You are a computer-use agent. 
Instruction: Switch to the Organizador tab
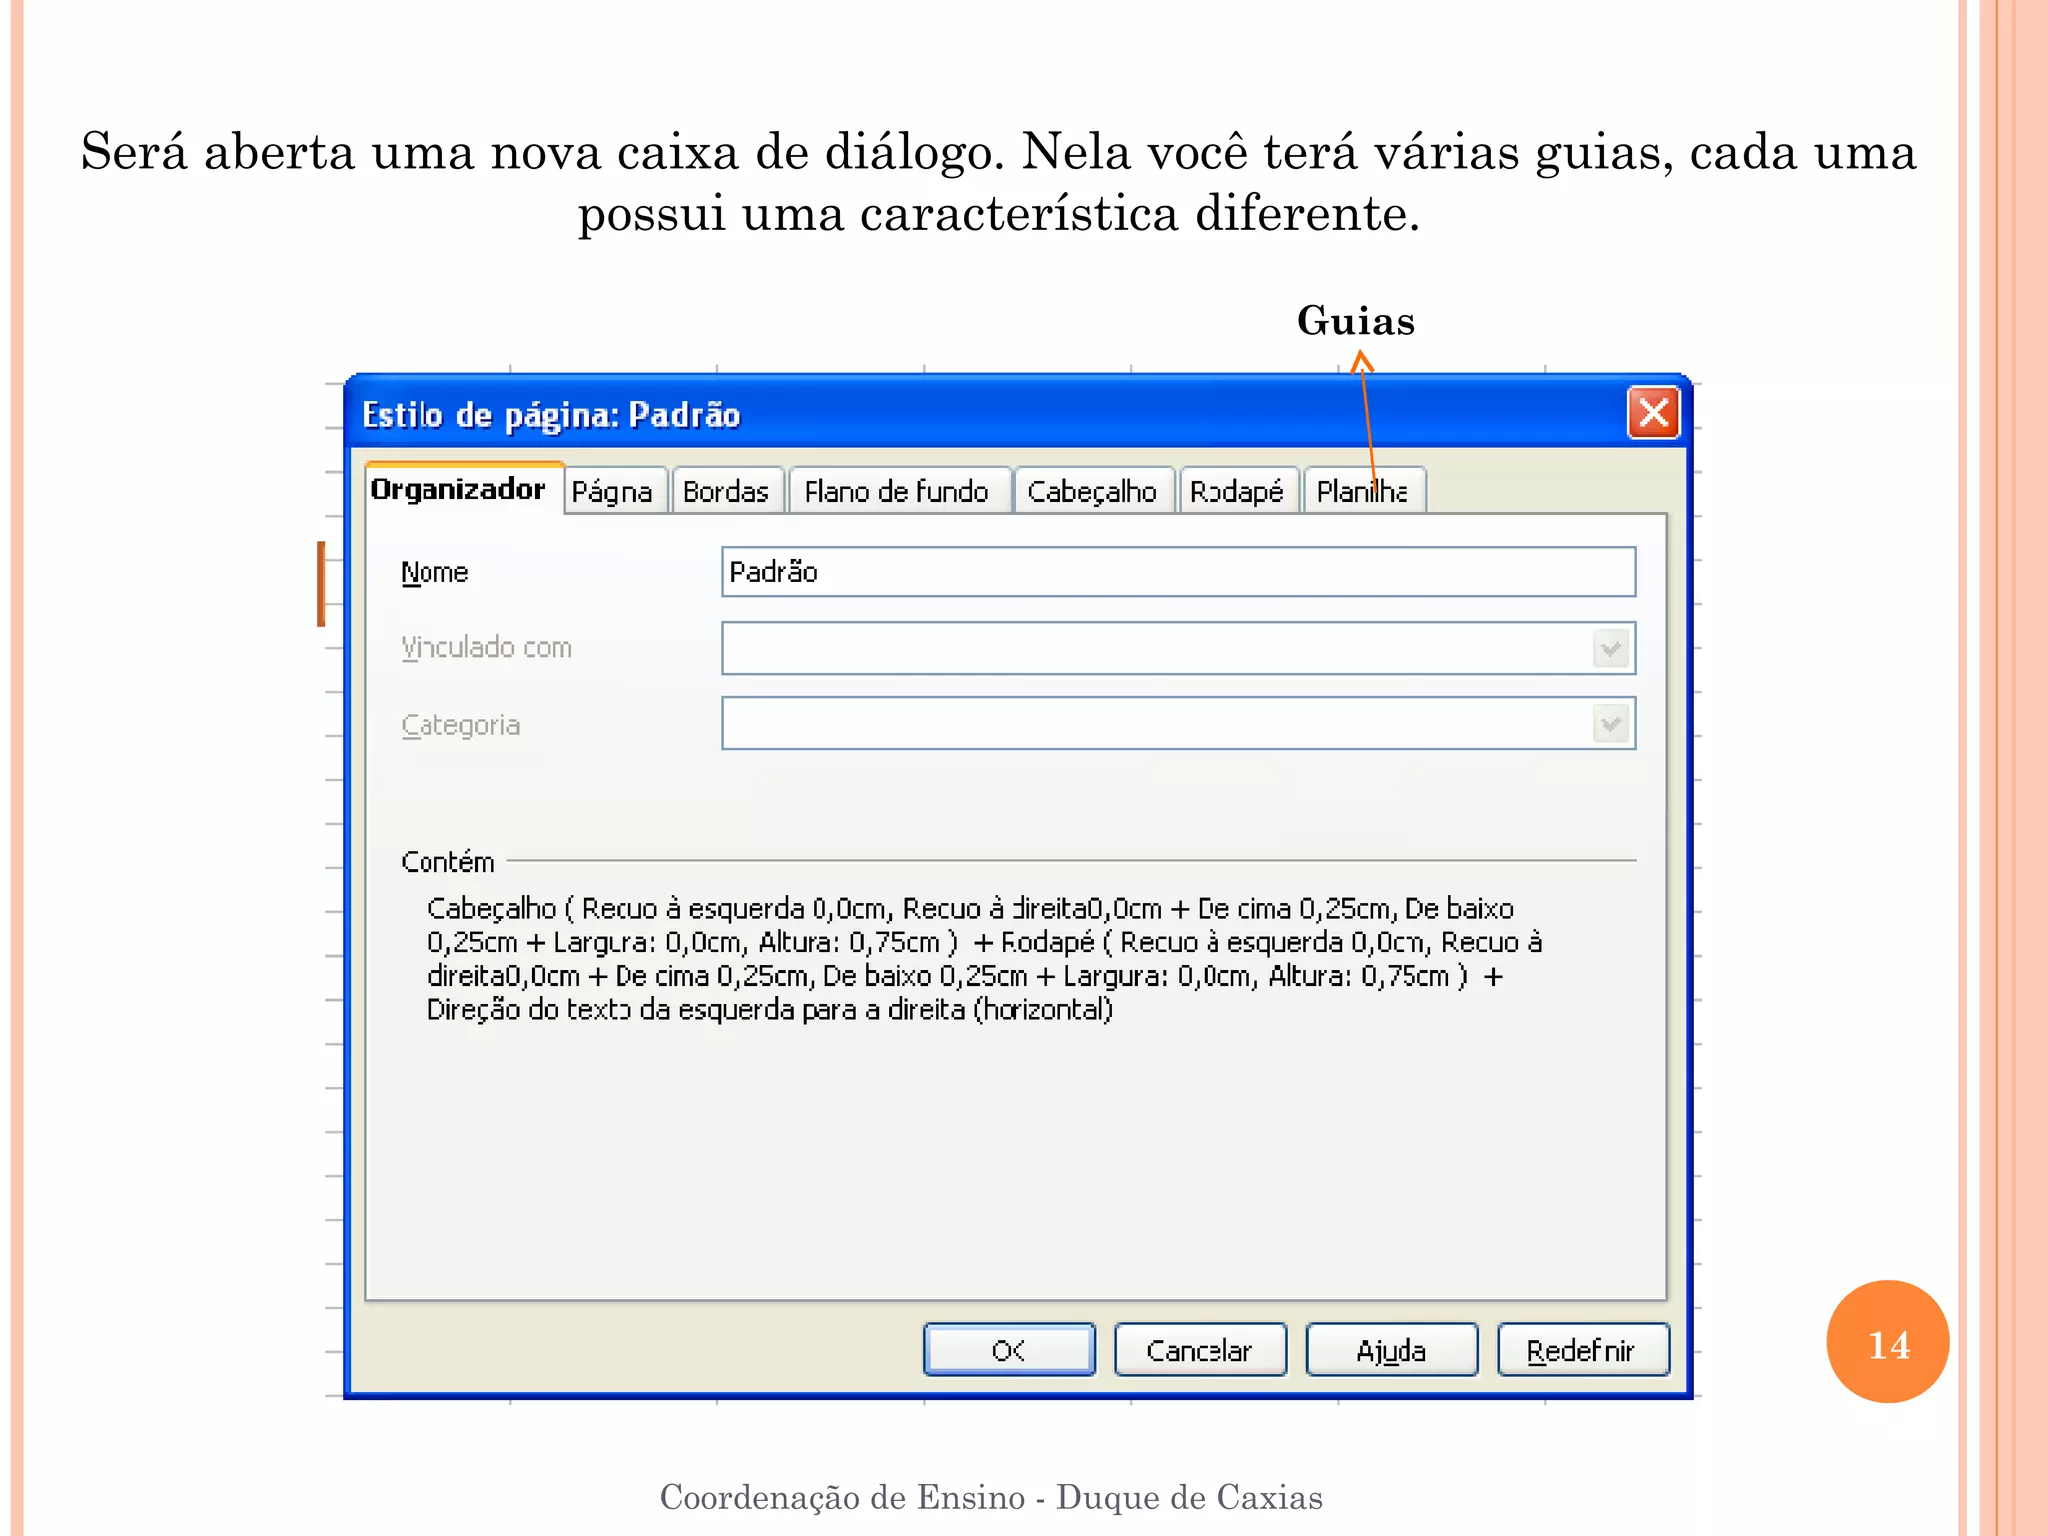point(458,489)
